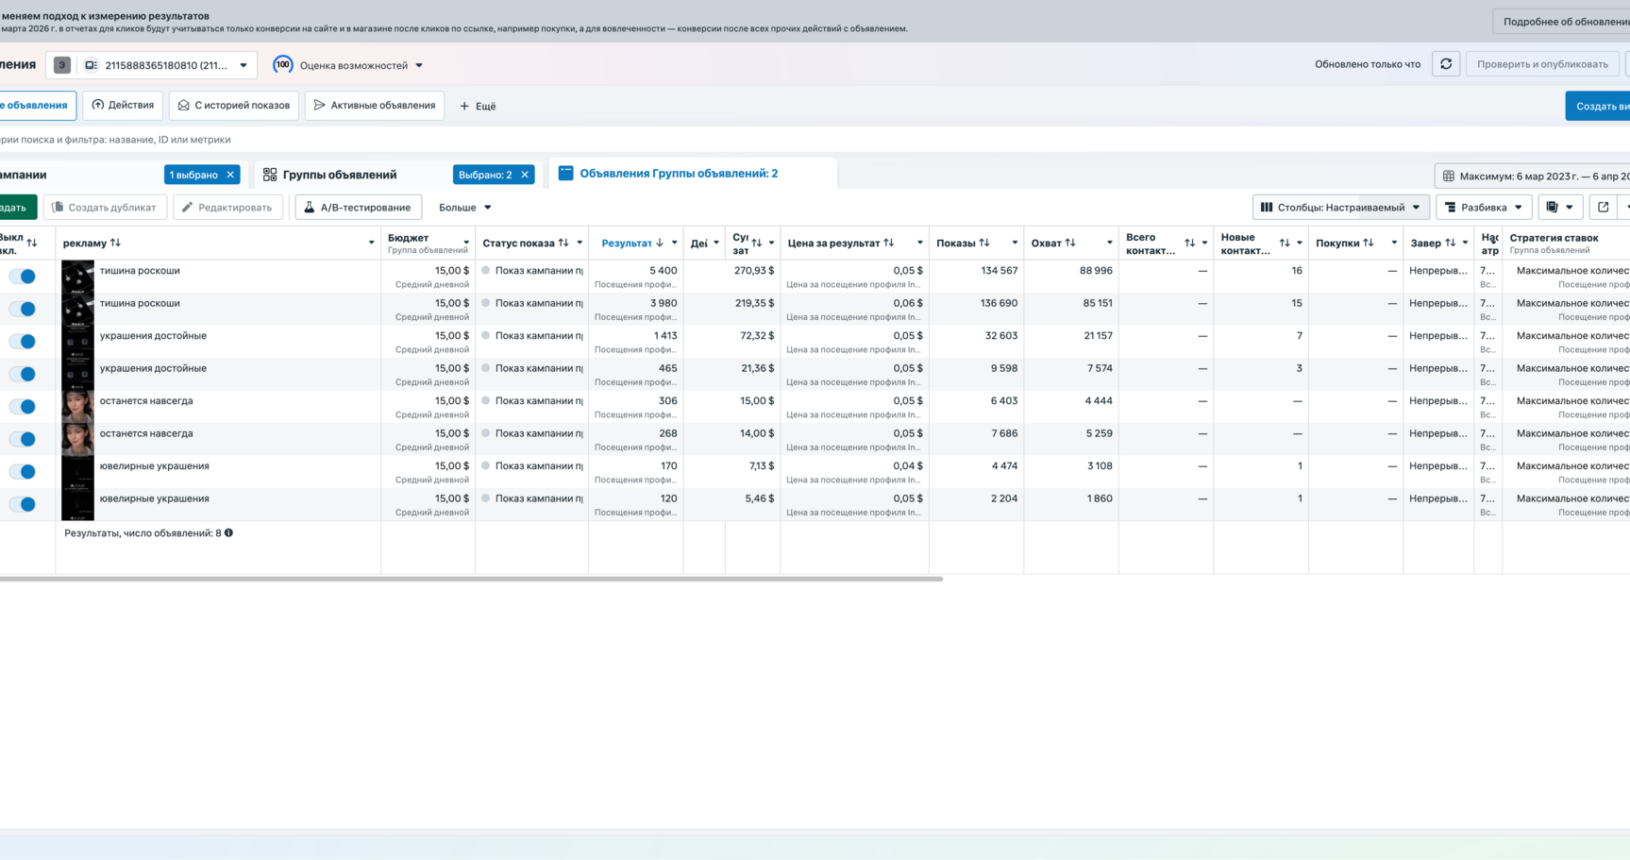The image size is (1630, 860).
Task: Sort by Показы column arrows
Action: 984,243
